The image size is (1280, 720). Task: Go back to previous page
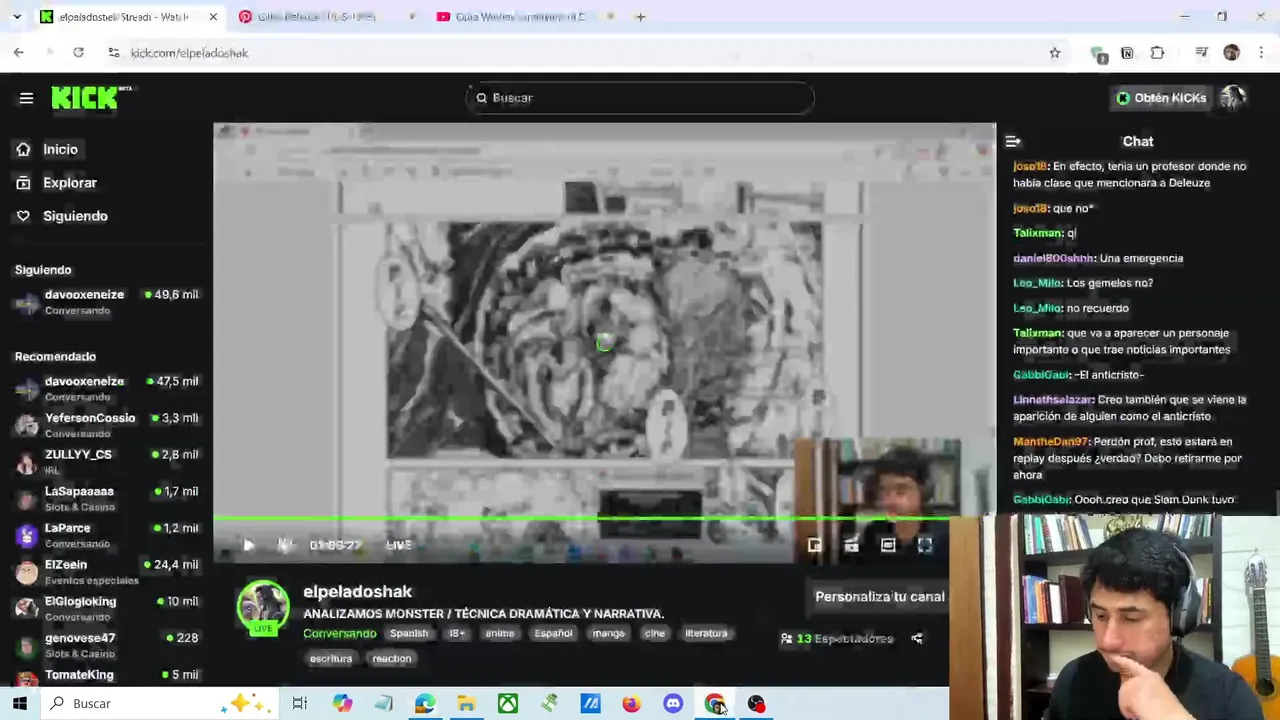[19, 53]
